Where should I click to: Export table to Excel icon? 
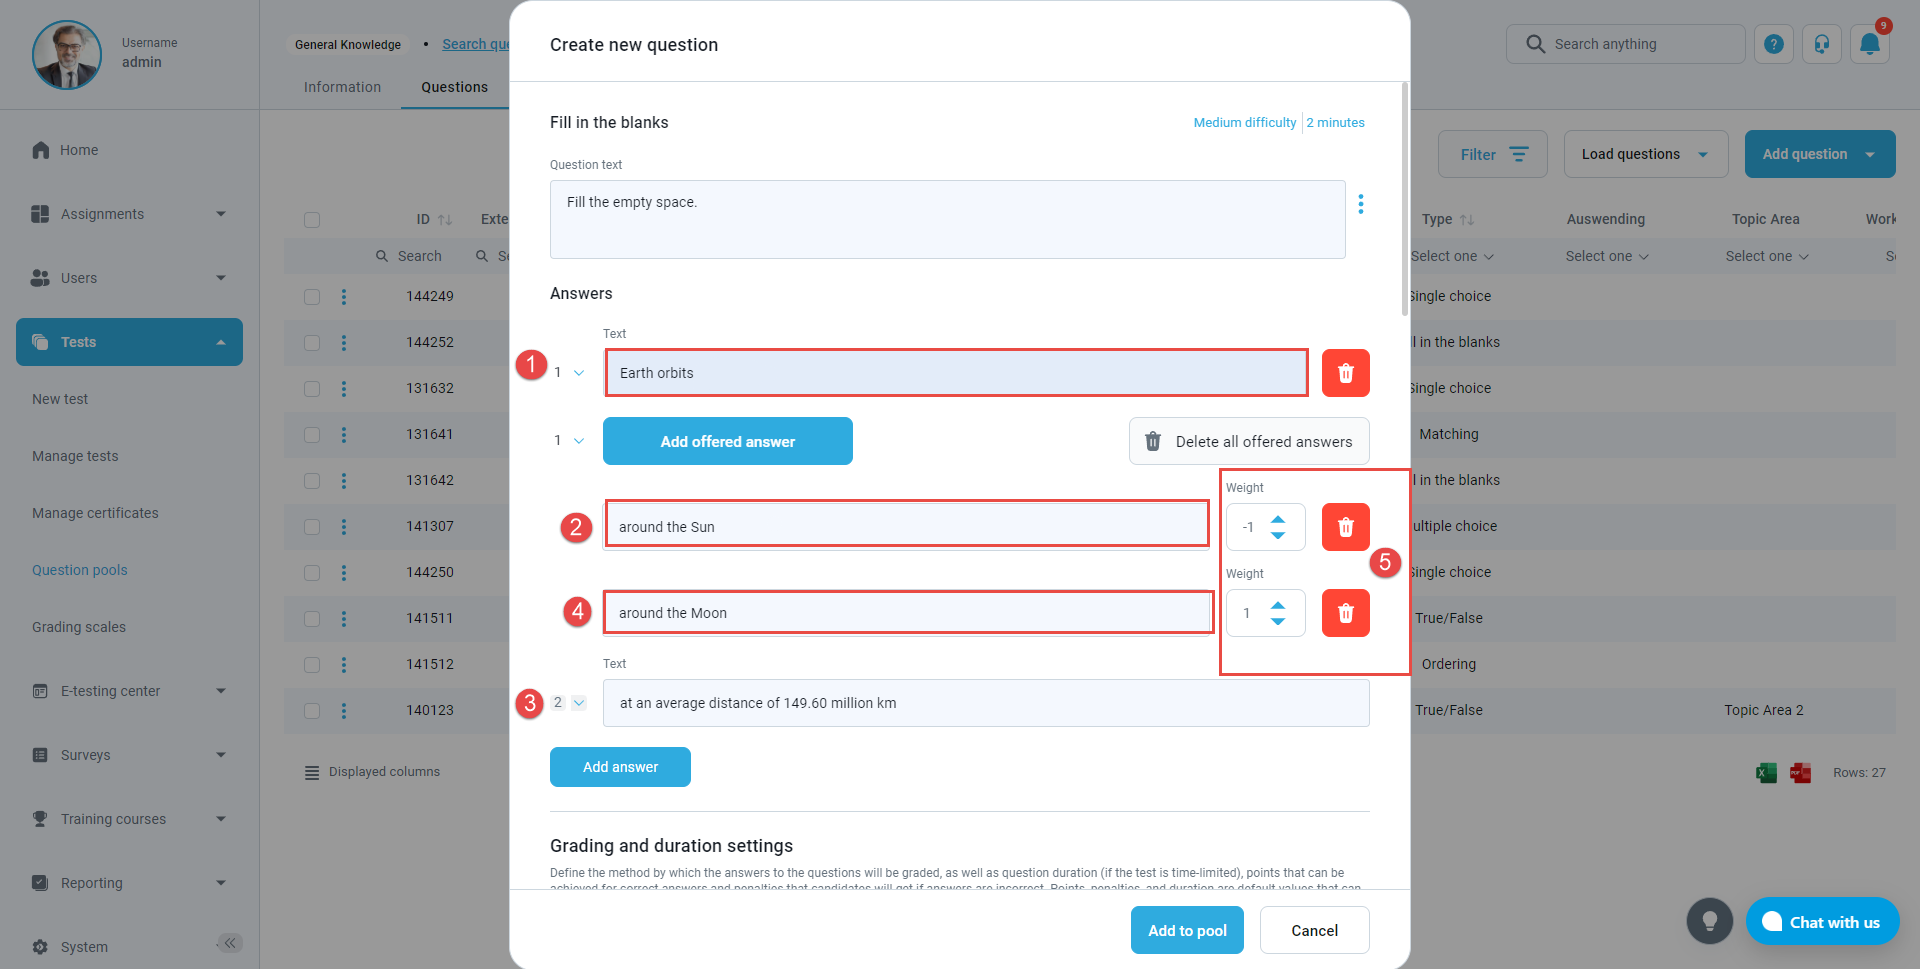pos(1766,773)
